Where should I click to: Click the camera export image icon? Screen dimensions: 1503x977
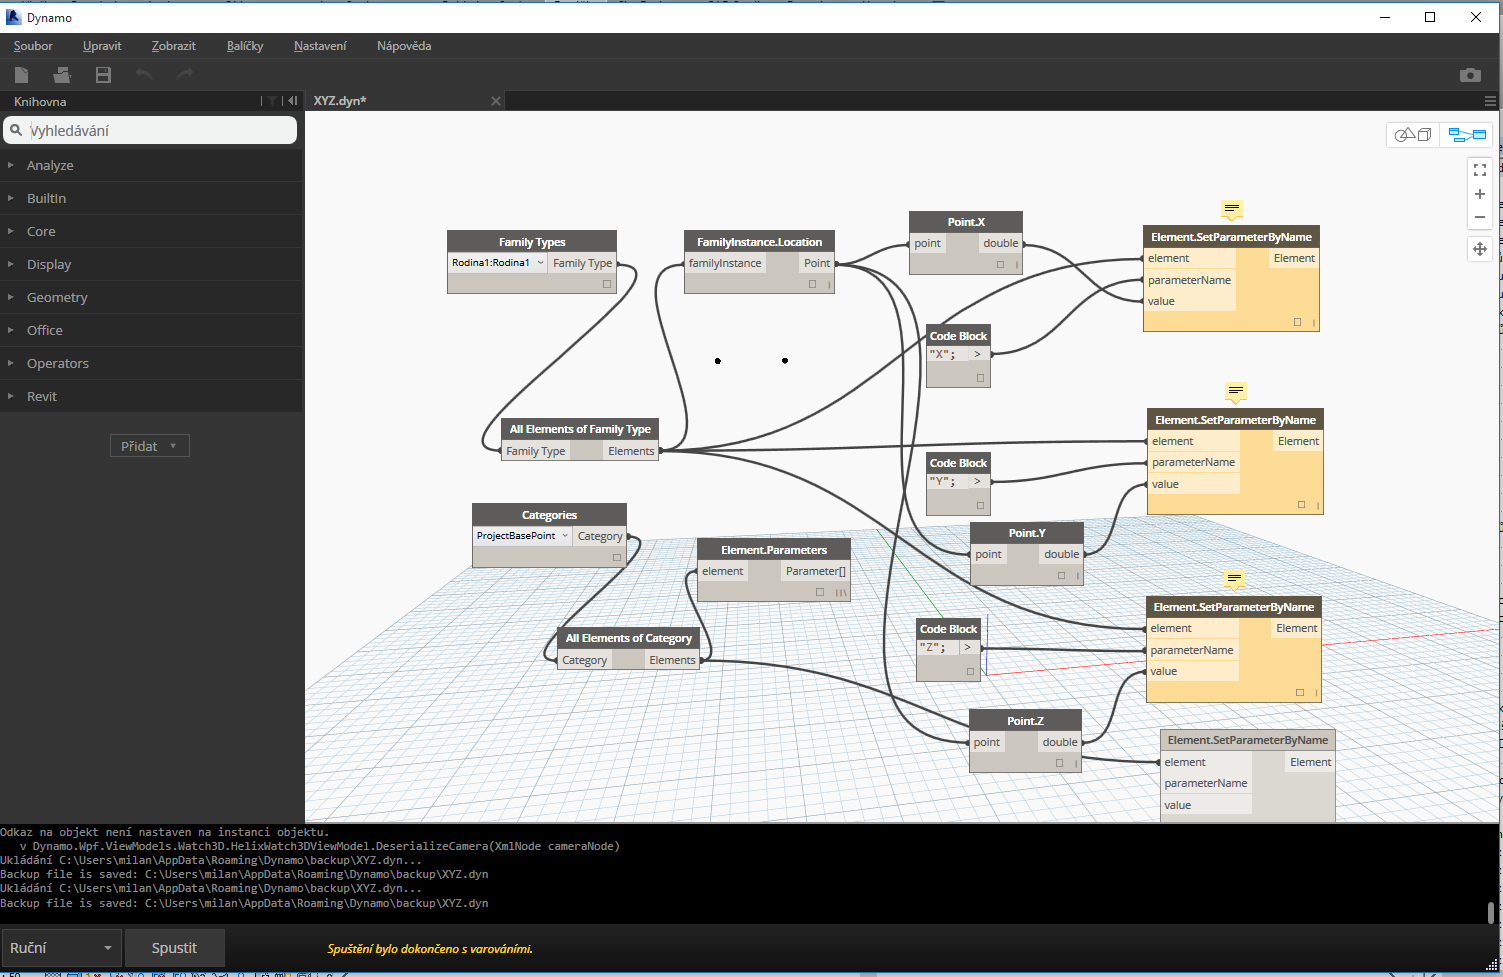pos(1469,75)
